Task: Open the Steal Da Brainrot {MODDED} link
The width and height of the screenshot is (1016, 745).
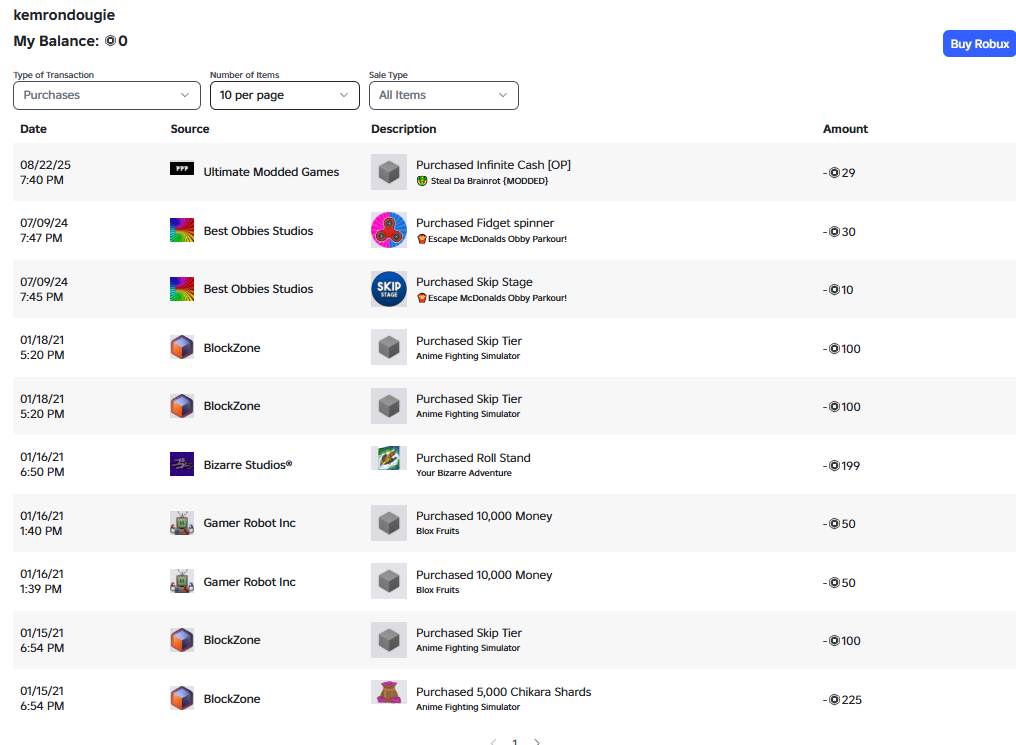Action: 489,181
